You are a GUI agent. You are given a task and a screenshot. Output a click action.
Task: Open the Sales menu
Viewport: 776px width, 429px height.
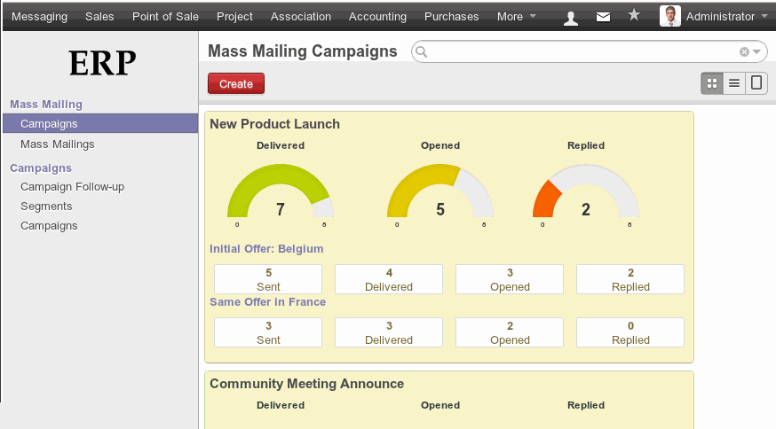pos(99,16)
